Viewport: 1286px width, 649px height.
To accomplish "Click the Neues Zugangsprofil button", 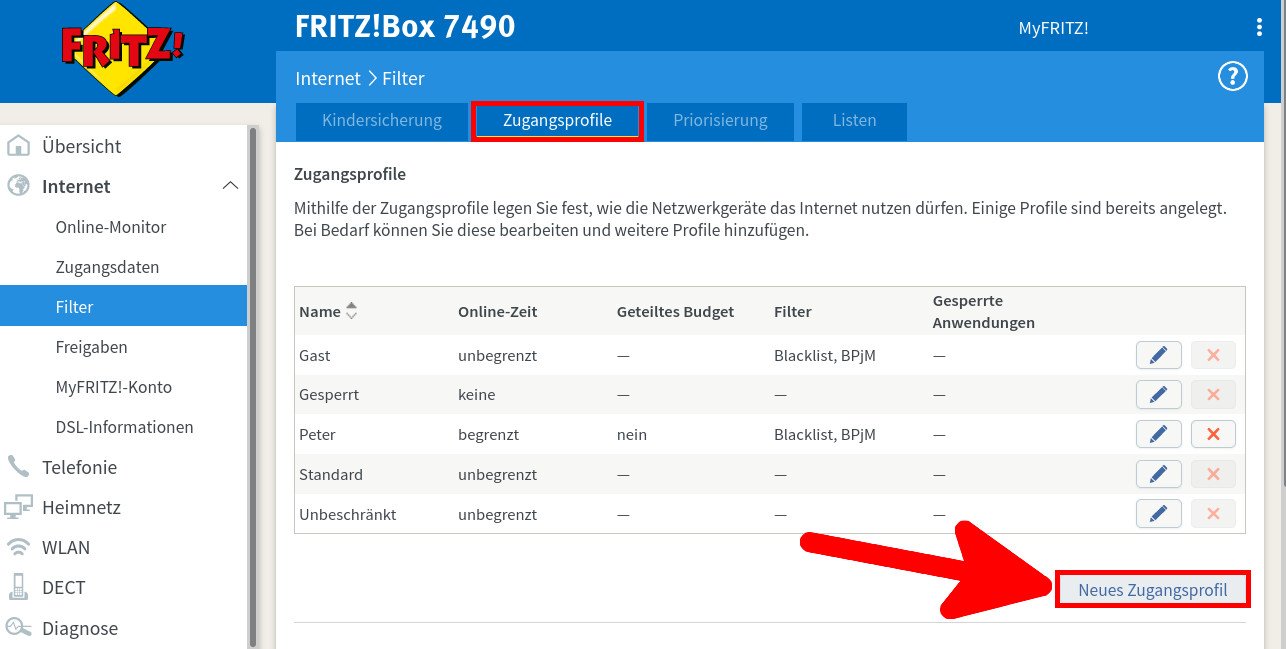I will [x=1152, y=590].
